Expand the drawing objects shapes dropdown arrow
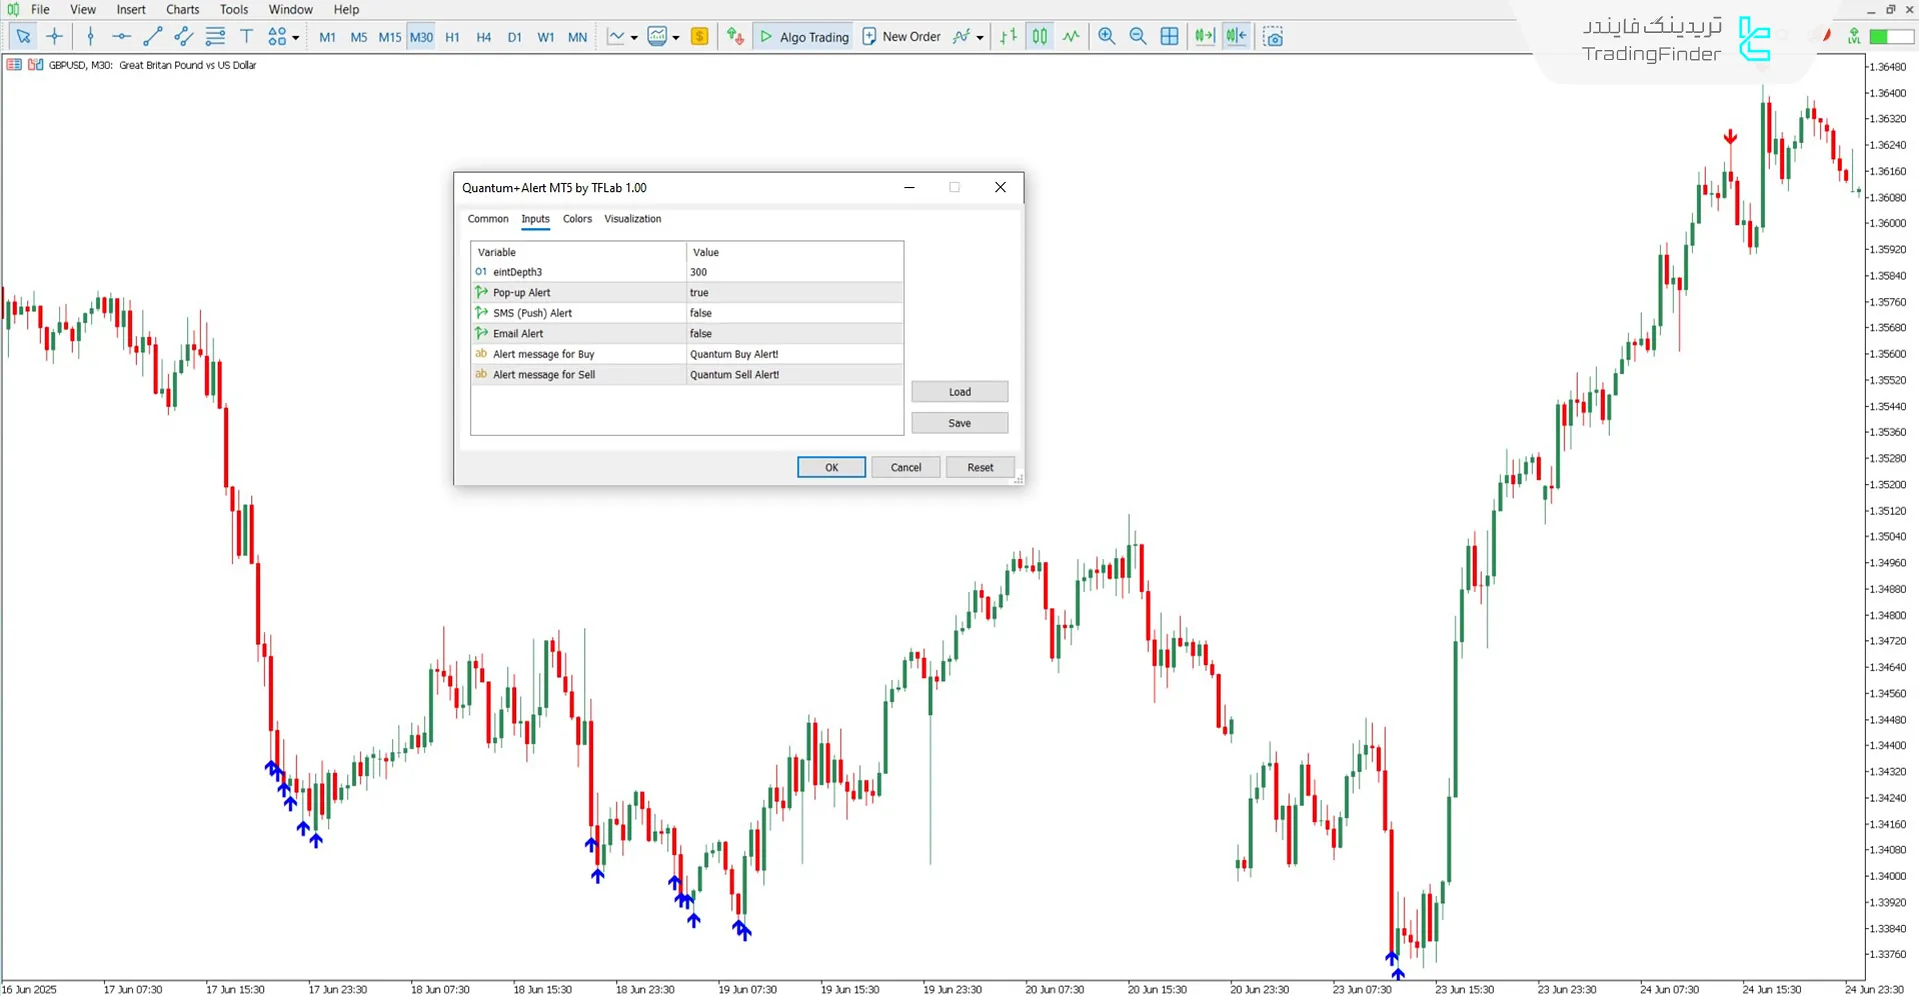Screen dimensions: 1919x996 [x=295, y=38]
